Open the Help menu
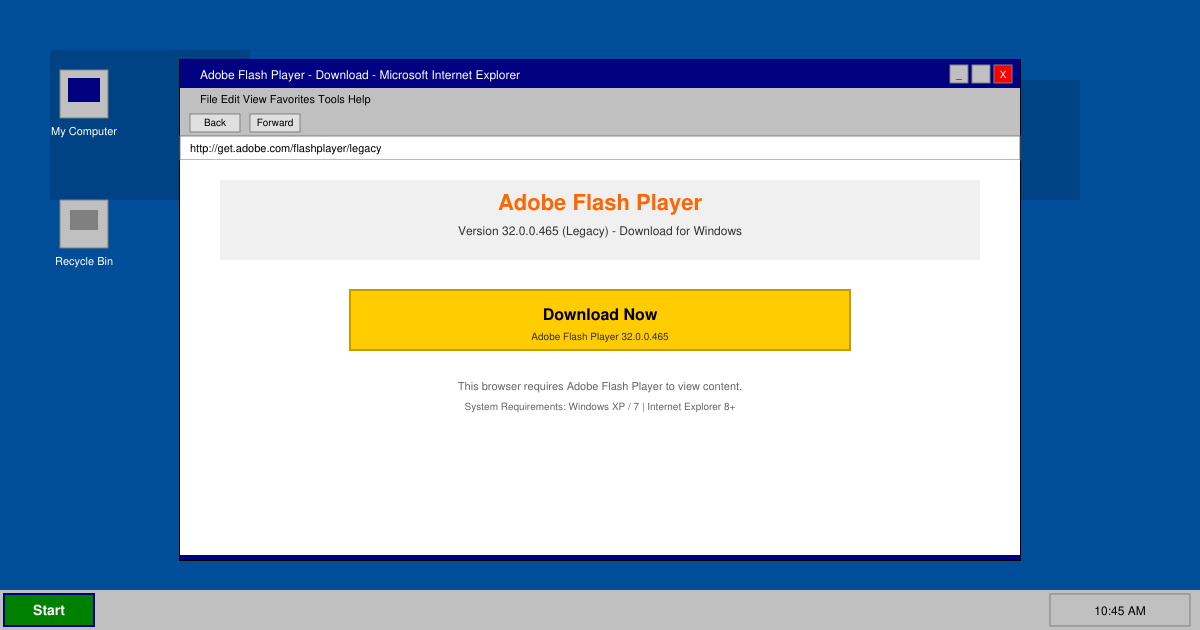Screen dimensions: 1200x630 click(359, 100)
